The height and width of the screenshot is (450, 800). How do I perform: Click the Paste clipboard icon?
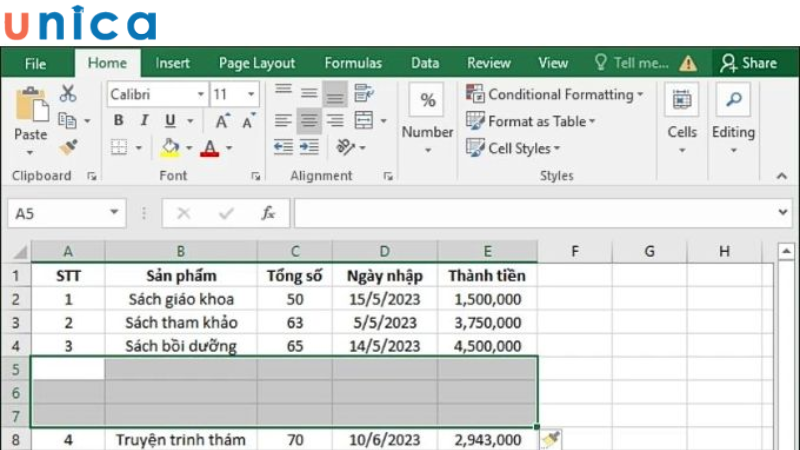coord(30,110)
